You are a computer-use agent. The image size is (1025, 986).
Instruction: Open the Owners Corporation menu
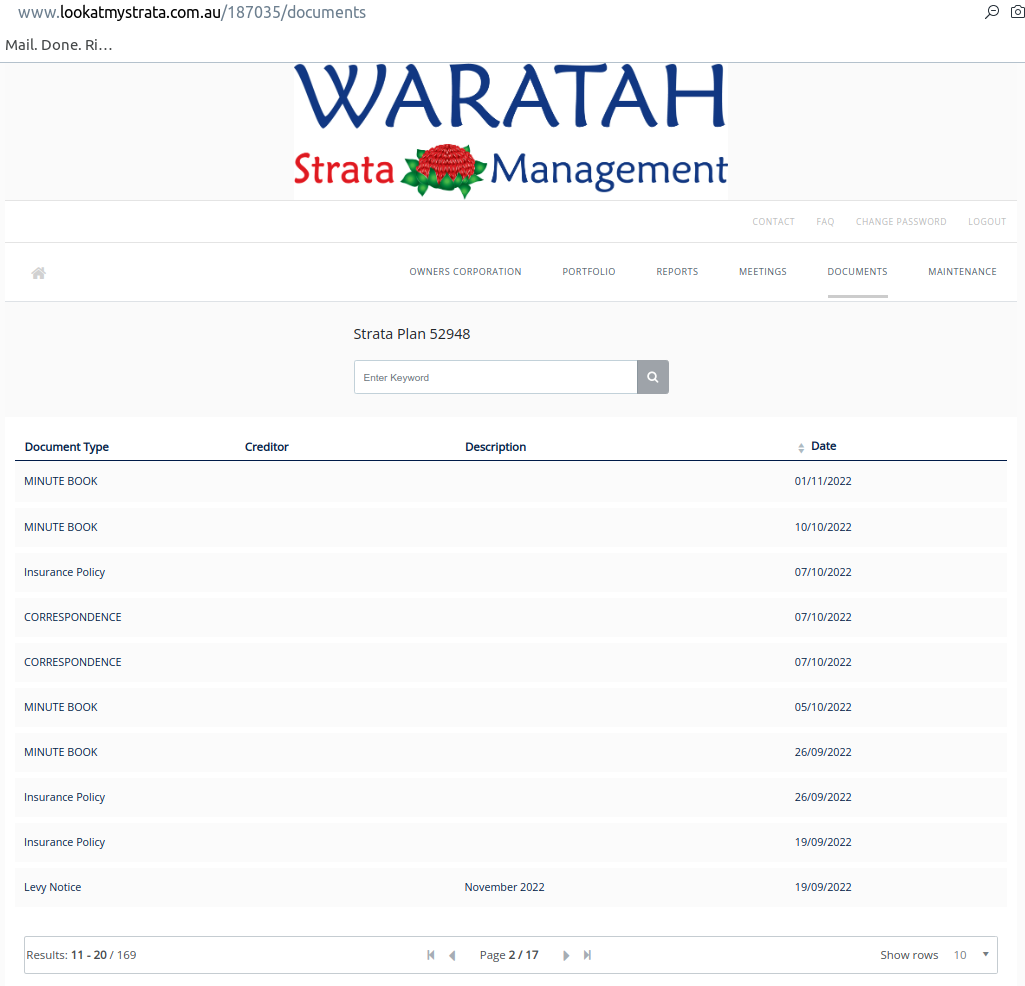pos(465,272)
